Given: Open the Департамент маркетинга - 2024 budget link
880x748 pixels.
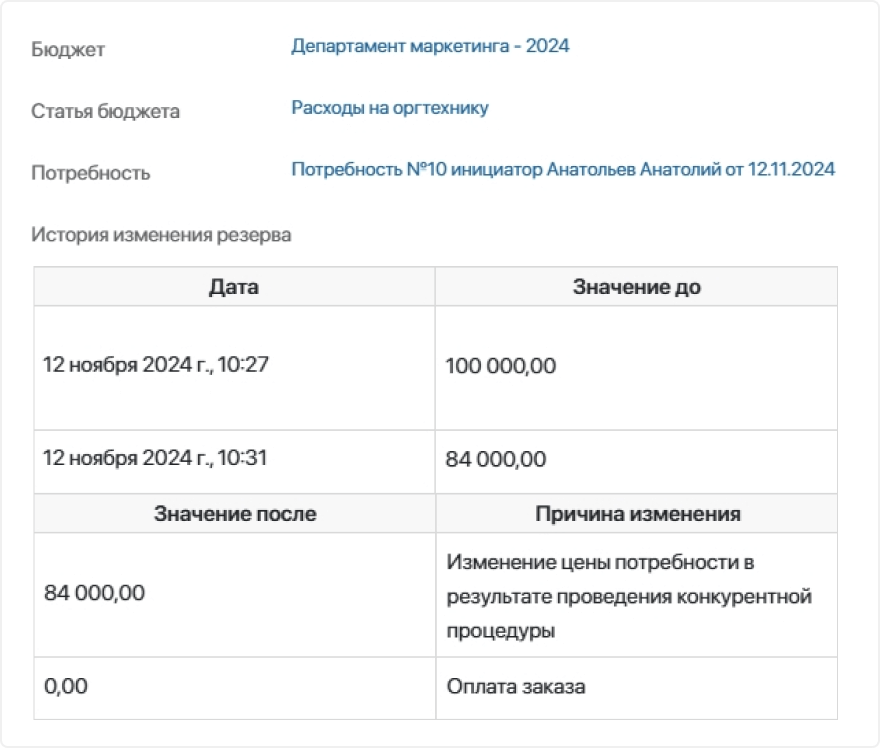Looking at the screenshot, I should point(430,45).
